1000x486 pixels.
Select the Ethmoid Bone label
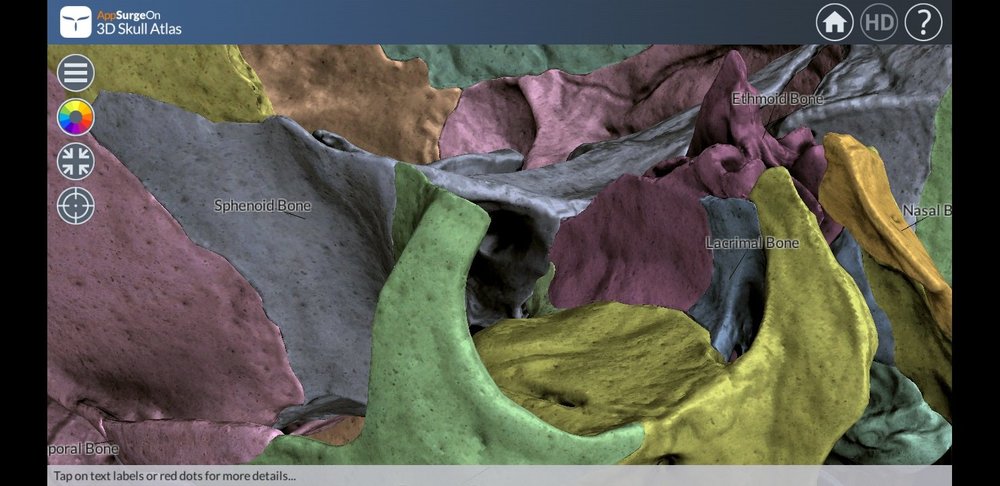[x=777, y=99]
